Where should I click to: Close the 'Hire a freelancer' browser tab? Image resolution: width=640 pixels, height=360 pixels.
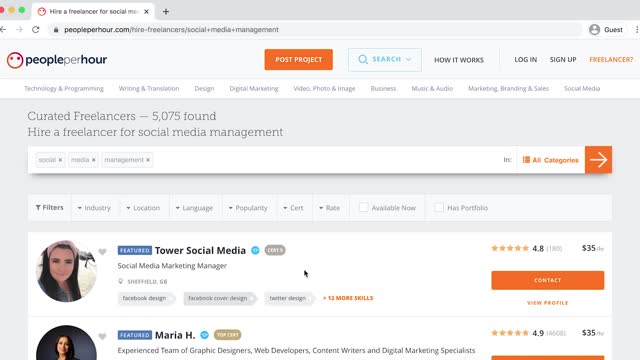[x=147, y=11]
